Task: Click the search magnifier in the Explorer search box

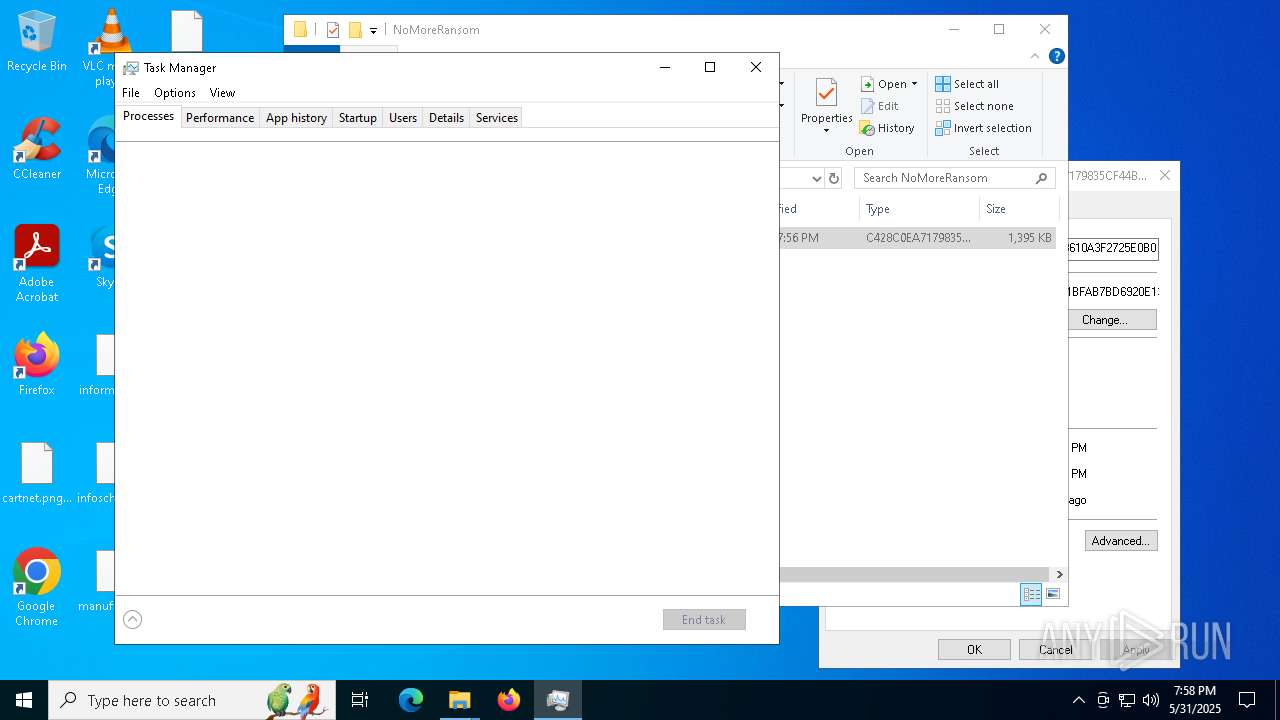Action: [1041, 178]
